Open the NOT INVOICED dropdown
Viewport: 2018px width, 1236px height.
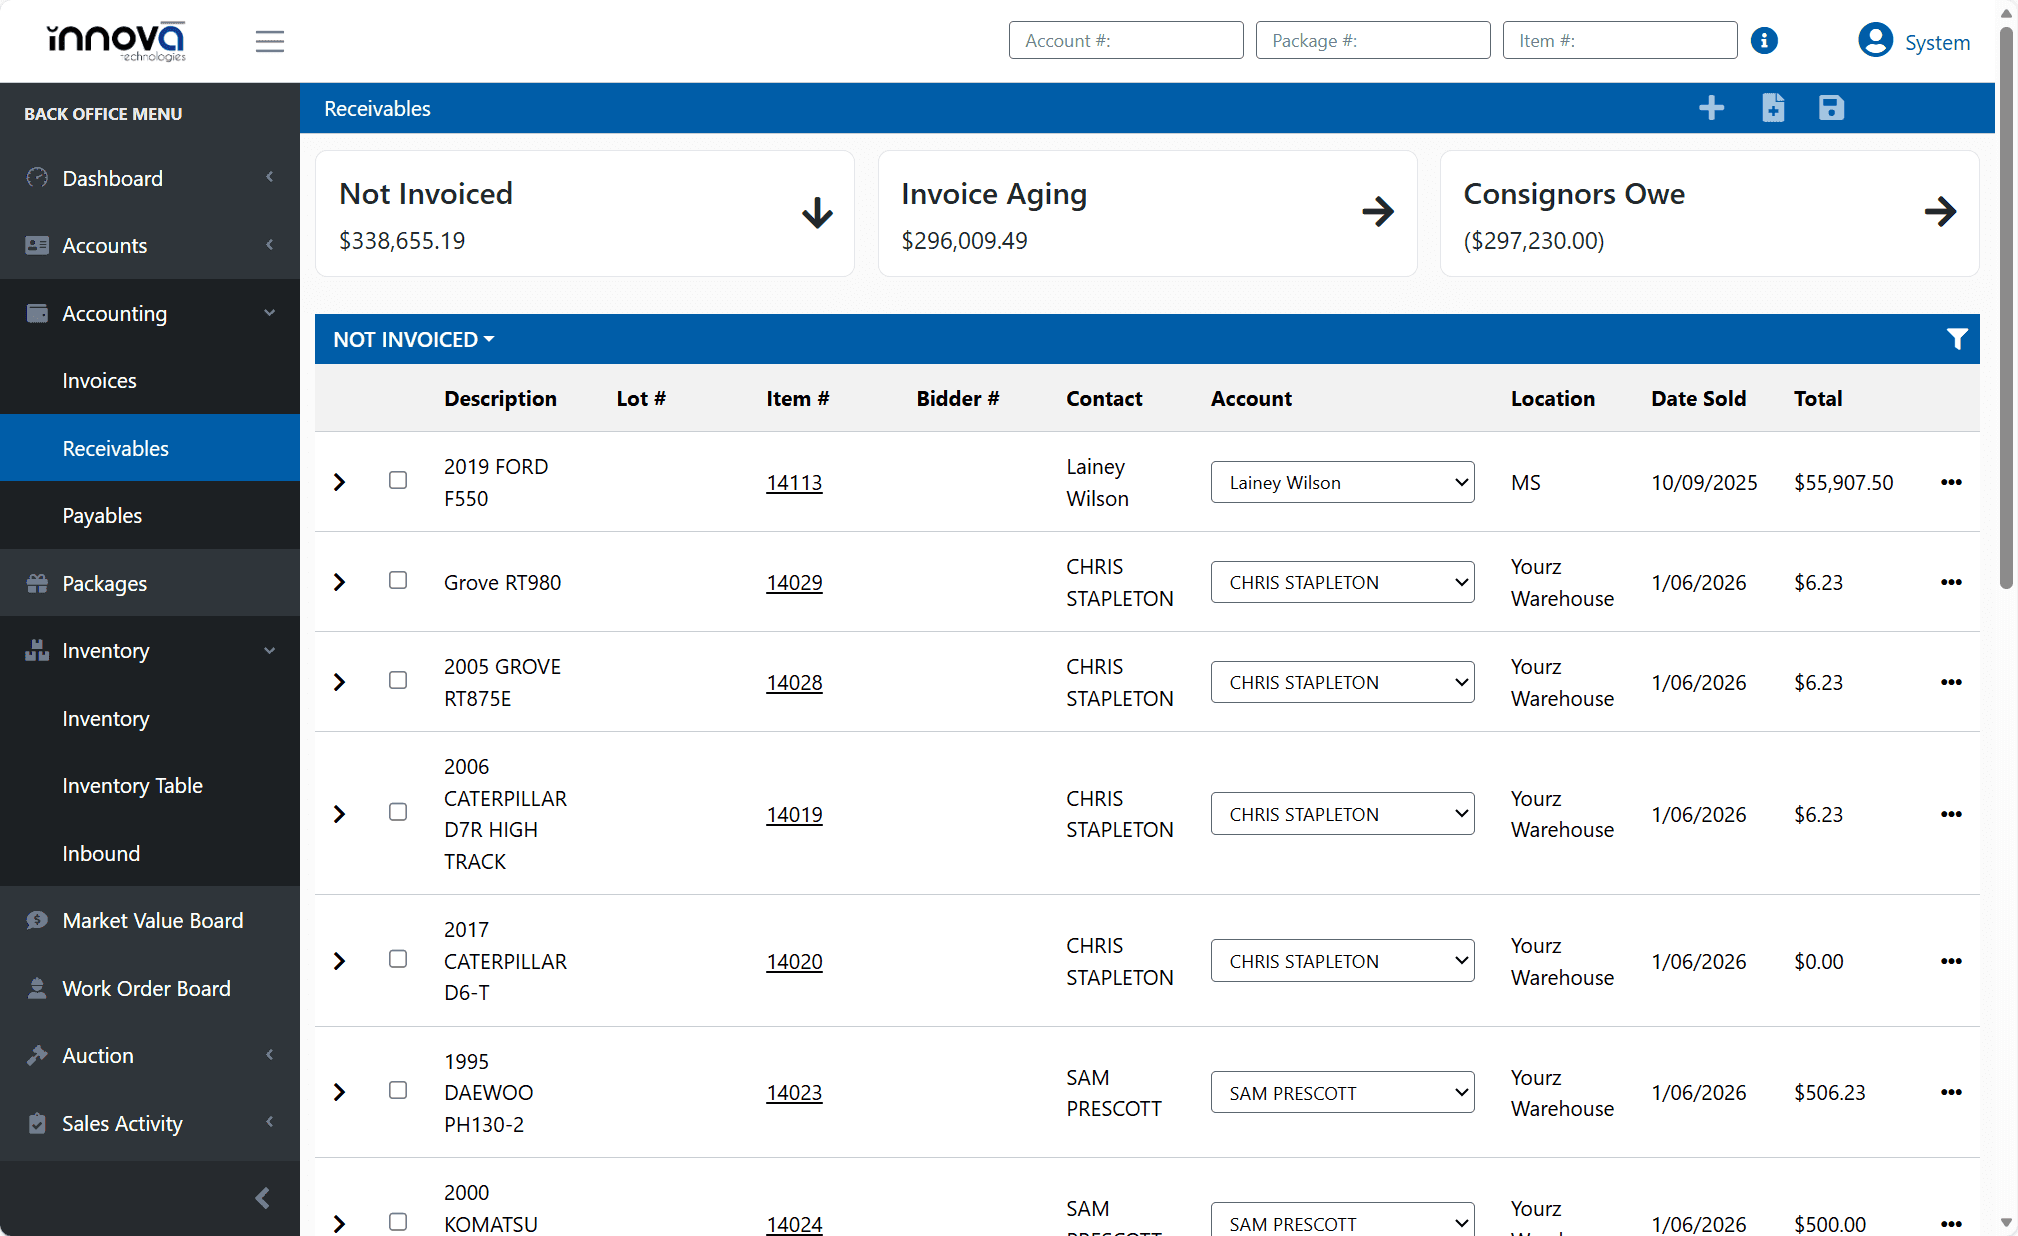[414, 340]
